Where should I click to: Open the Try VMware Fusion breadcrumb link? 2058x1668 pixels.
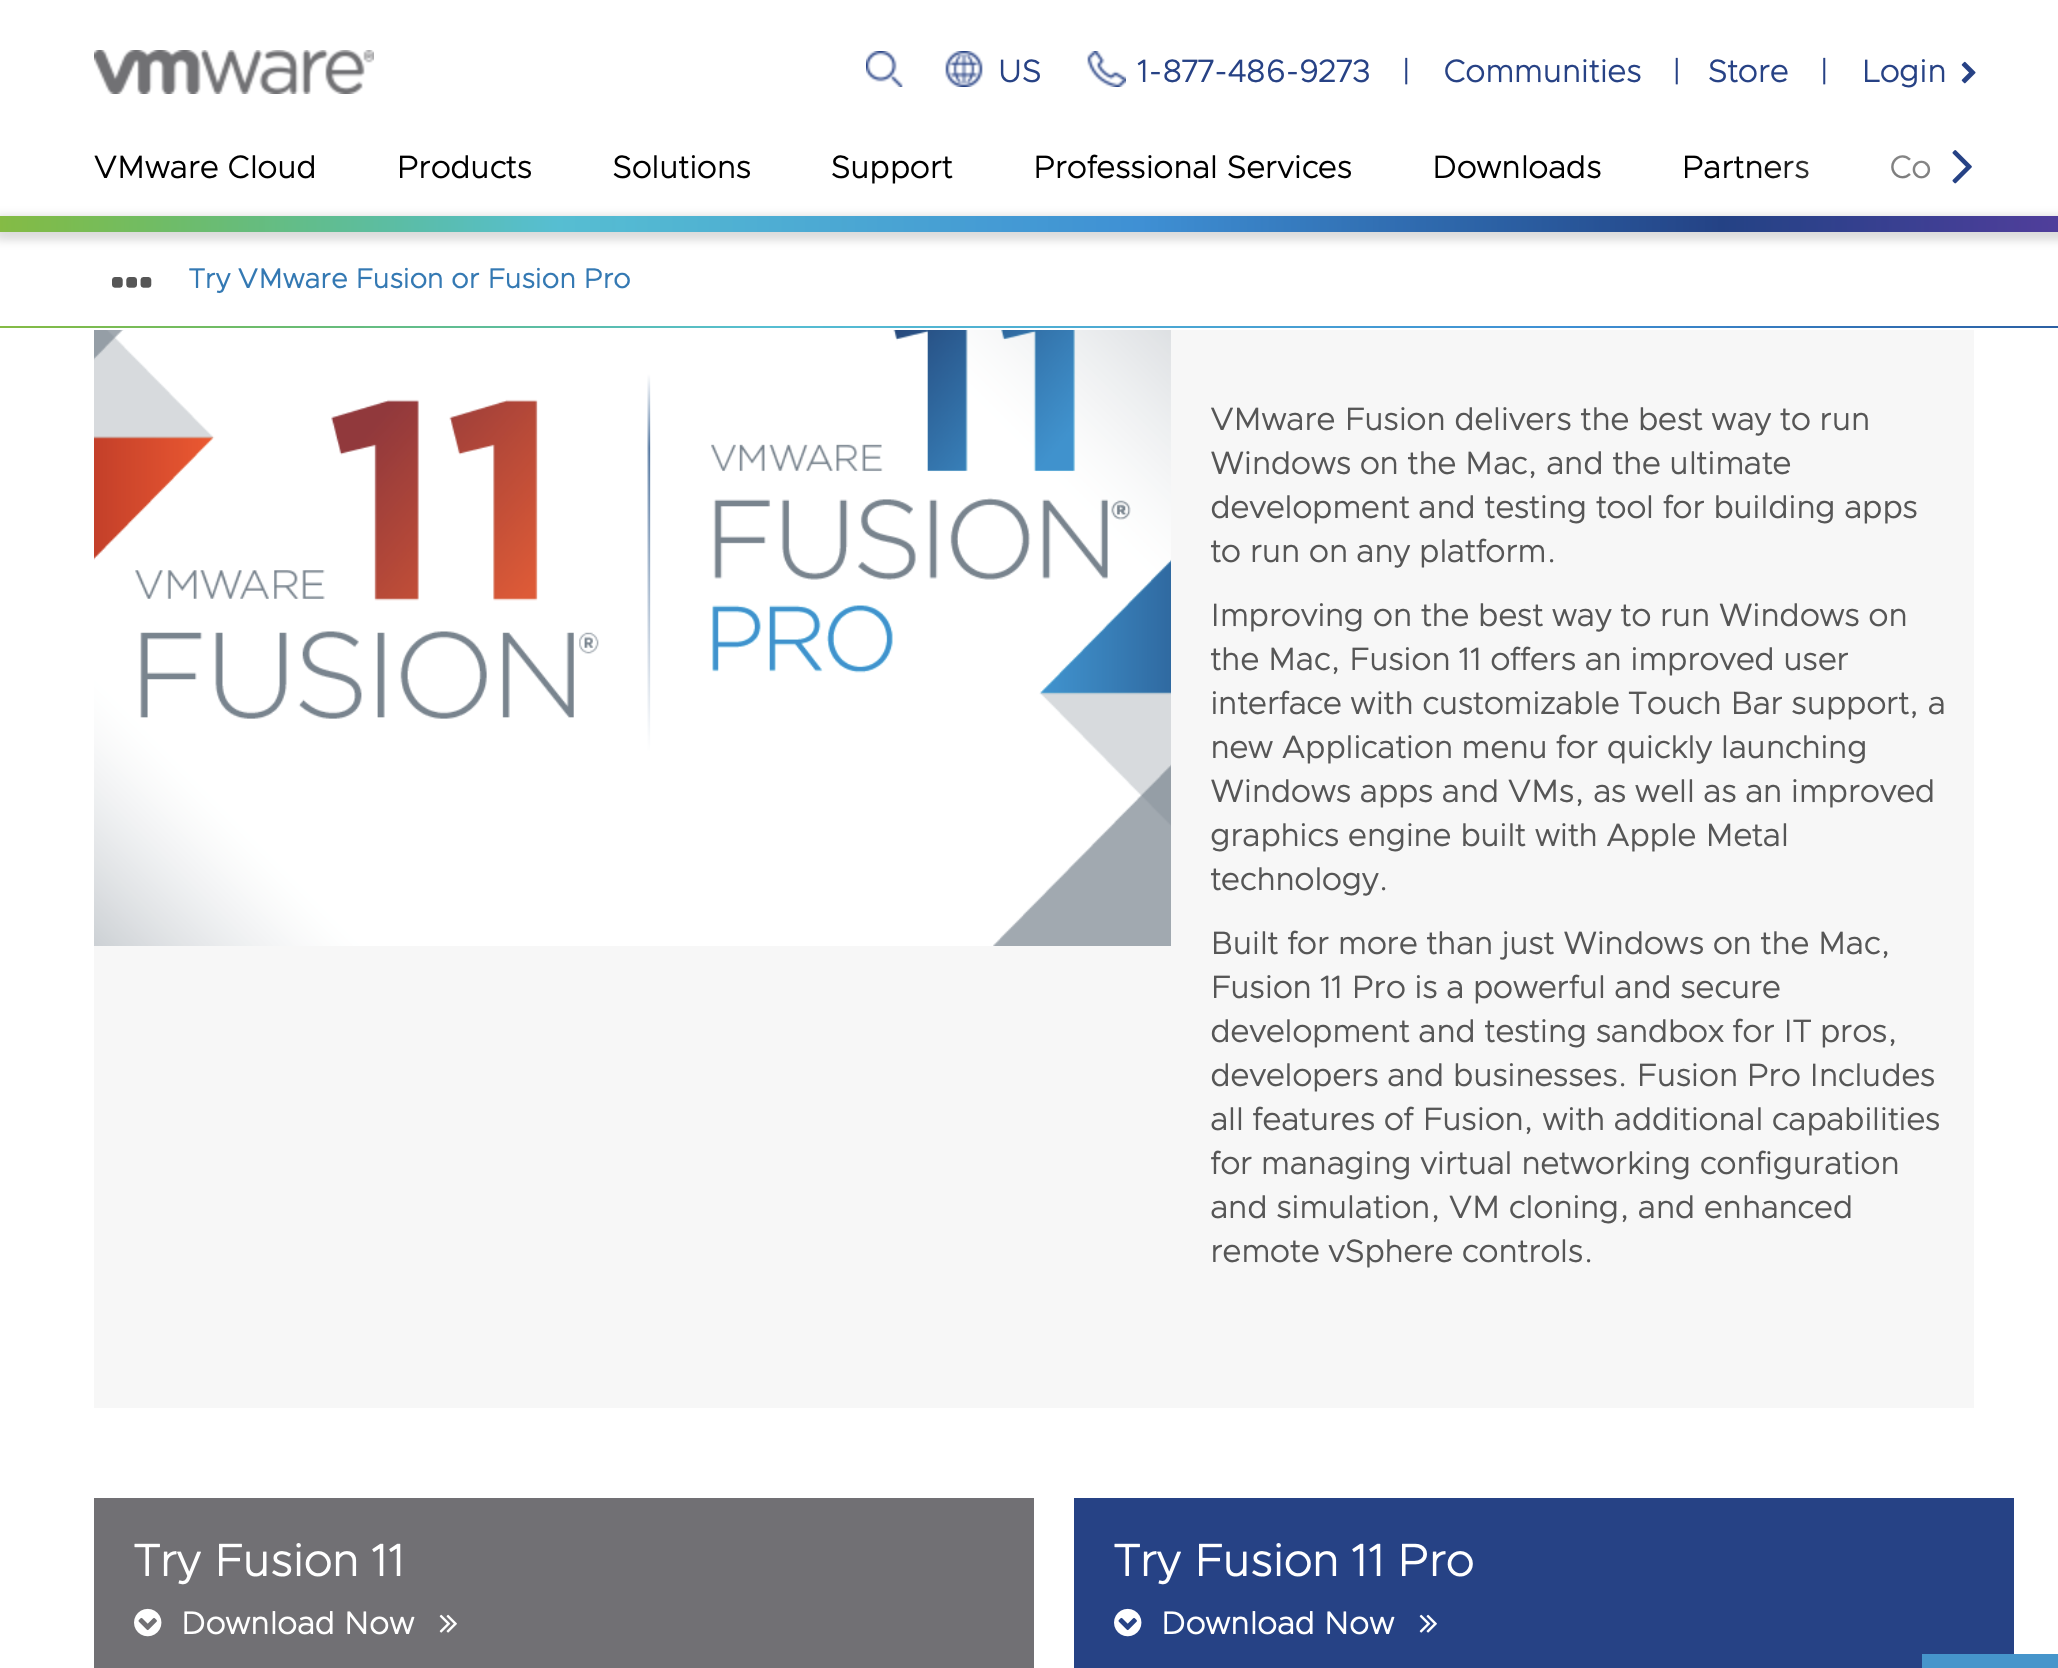click(409, 278)
